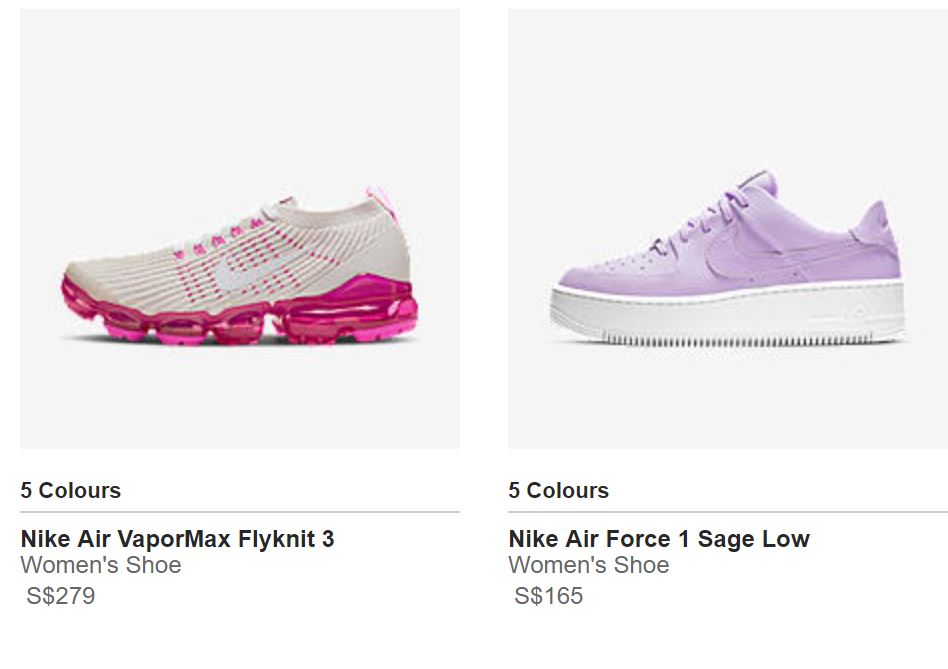This screenshot has width=948, height=669.
Task: Select the S$279 price label
Action: tap(61, 596)
